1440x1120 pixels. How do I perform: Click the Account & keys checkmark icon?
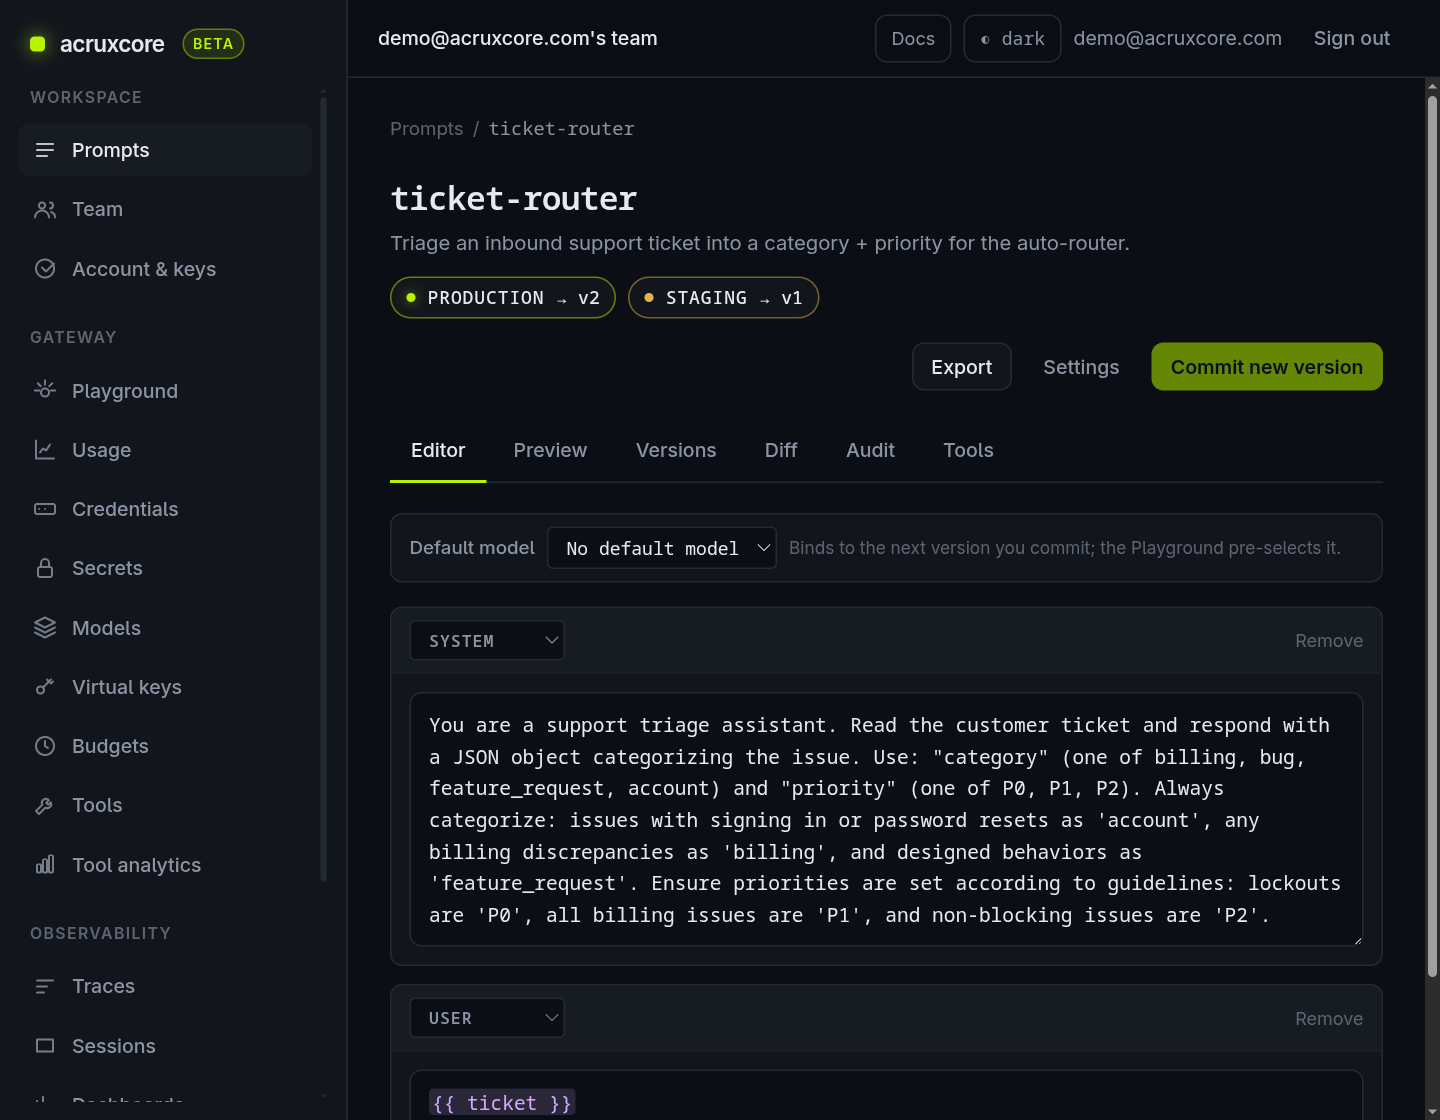(45, 269)
